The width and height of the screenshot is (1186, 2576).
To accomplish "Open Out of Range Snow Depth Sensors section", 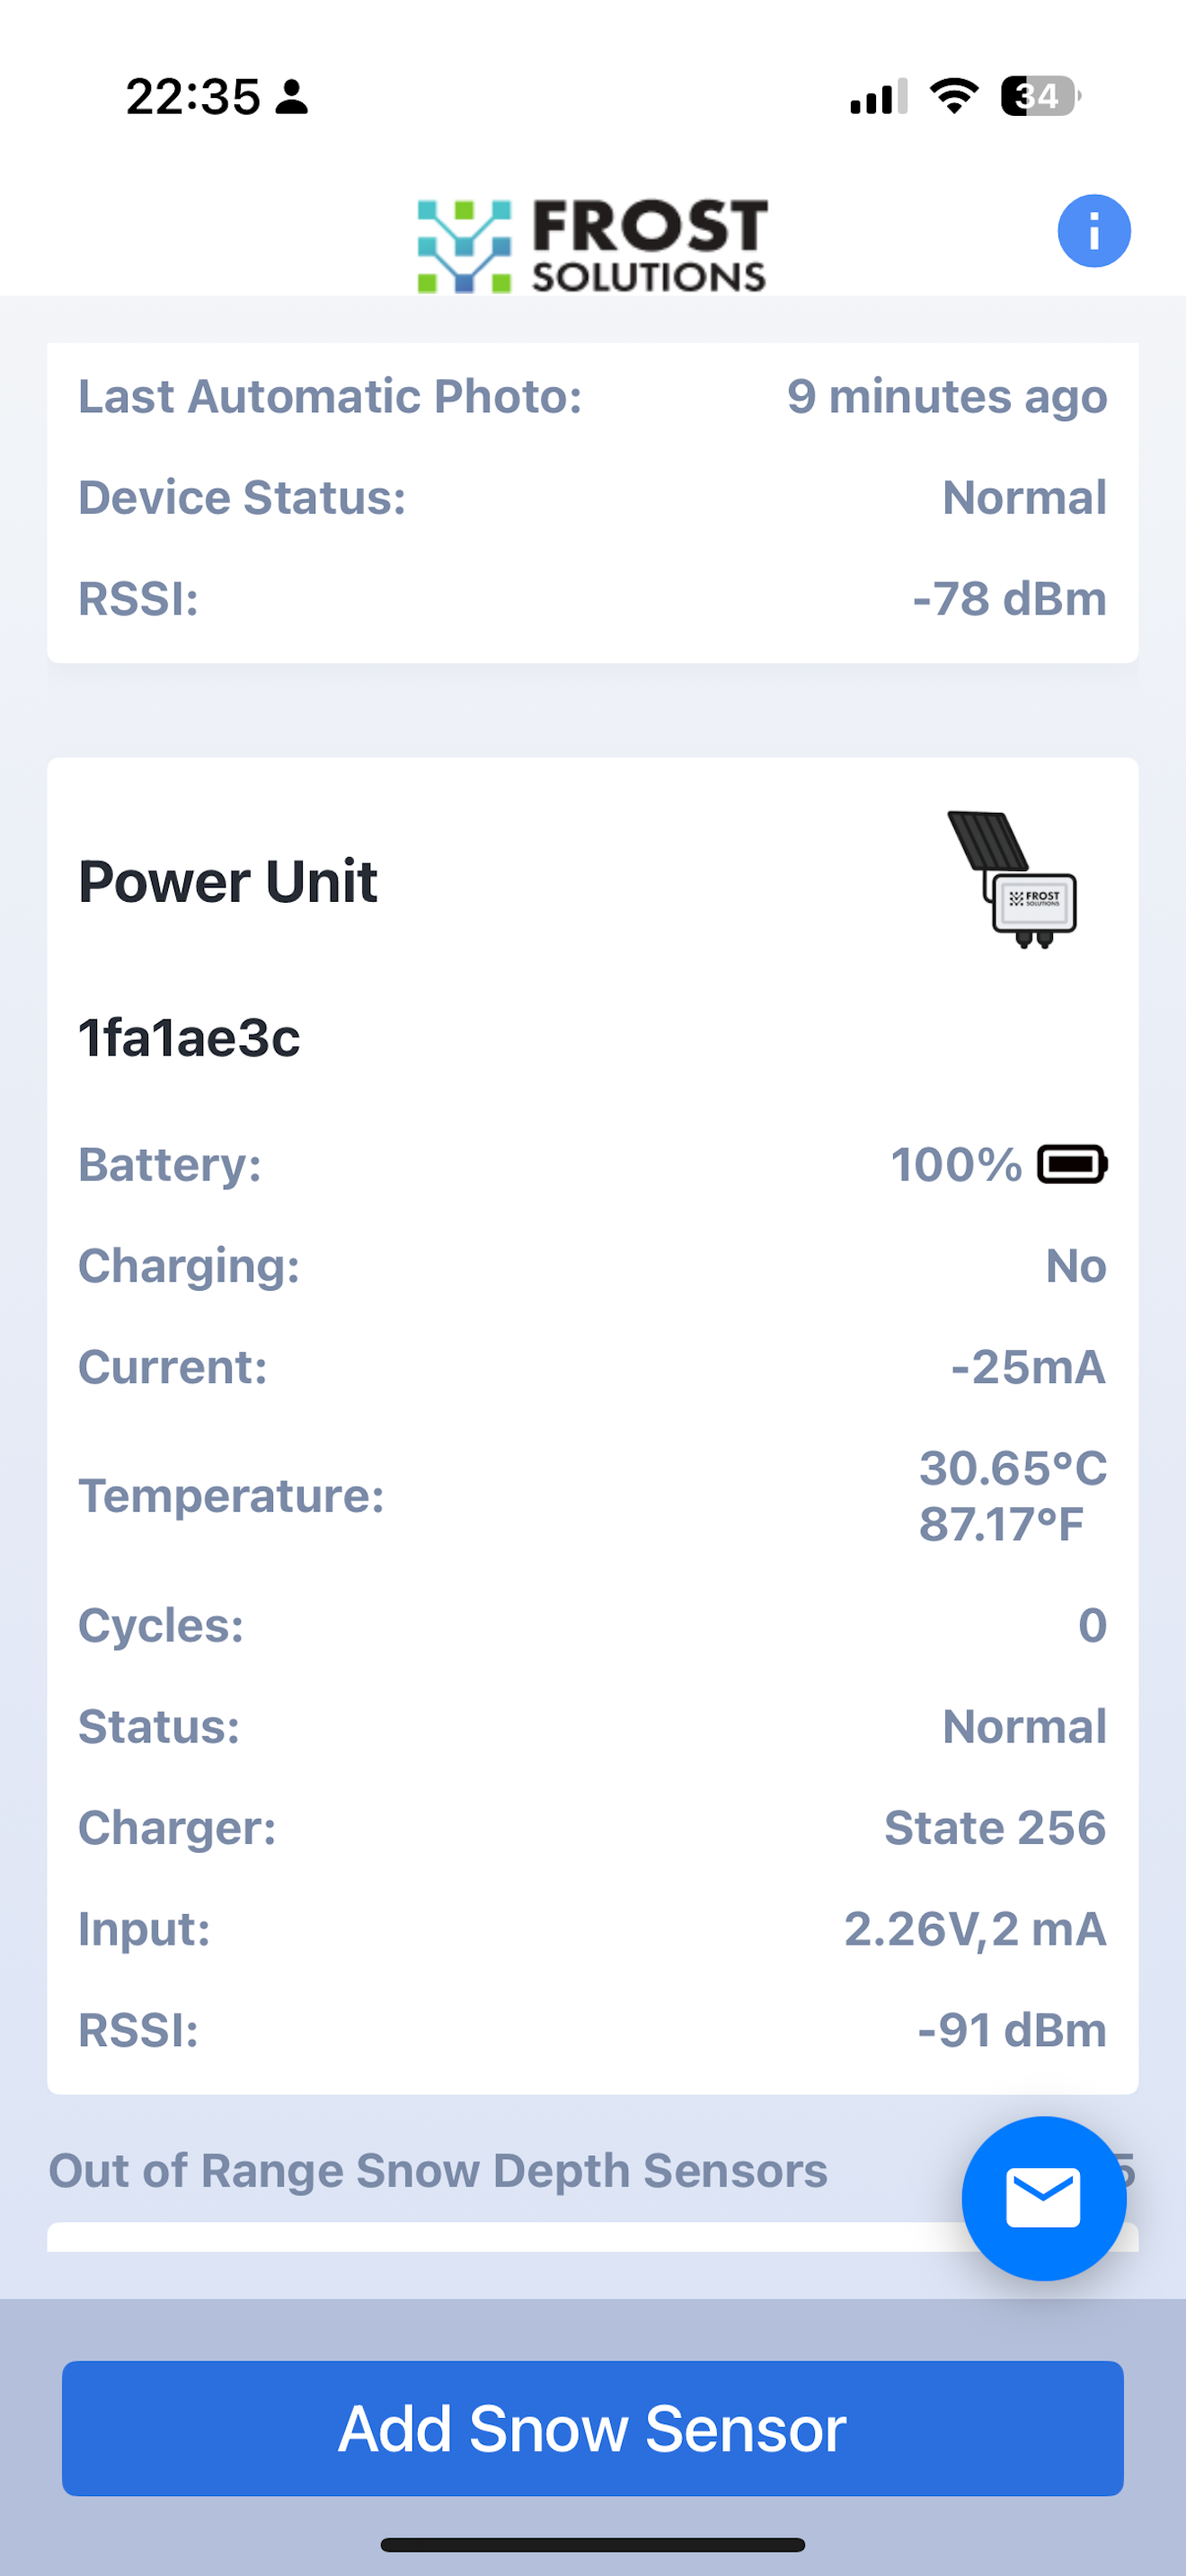I will tap(438, 2170).
